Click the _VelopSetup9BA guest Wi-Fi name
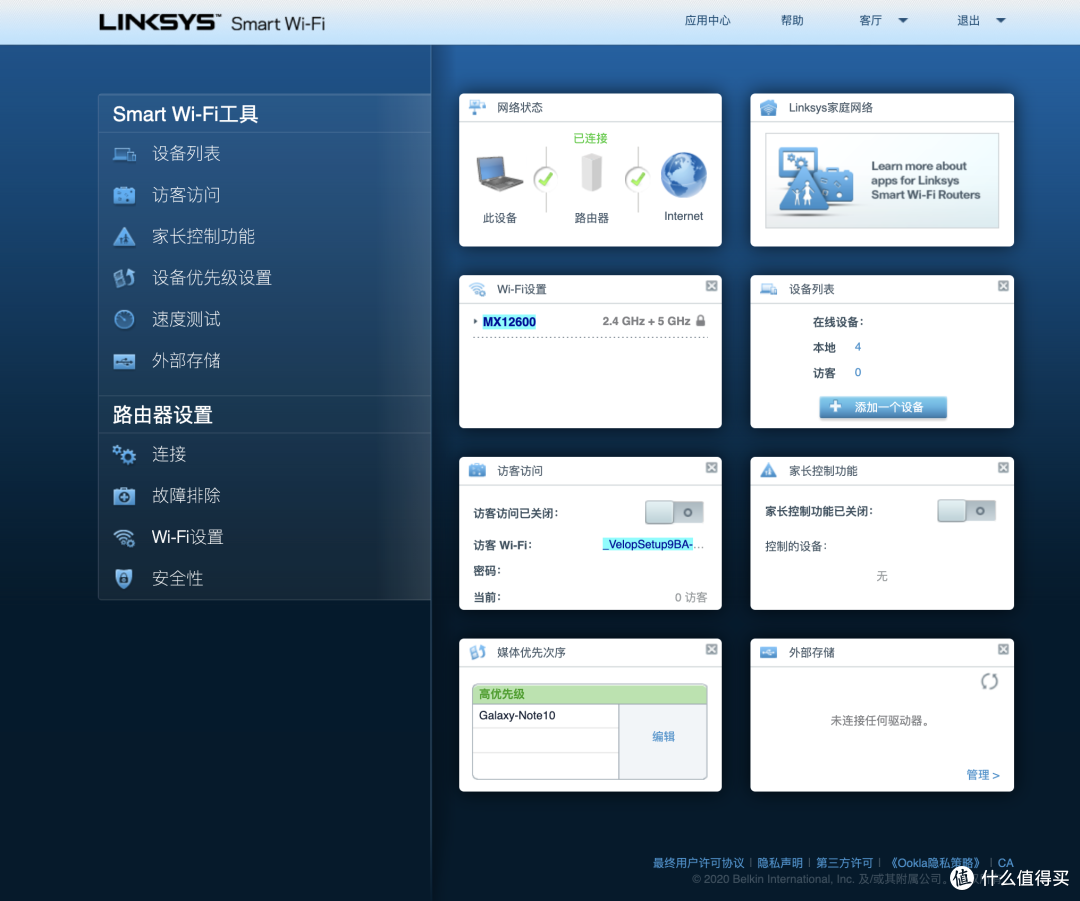 coord(652,545)
